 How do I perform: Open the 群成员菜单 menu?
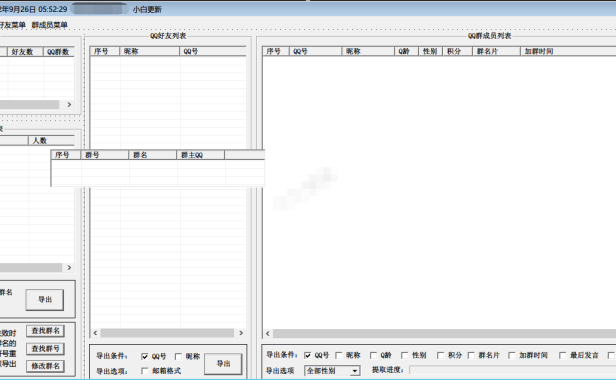pos(50,25)
